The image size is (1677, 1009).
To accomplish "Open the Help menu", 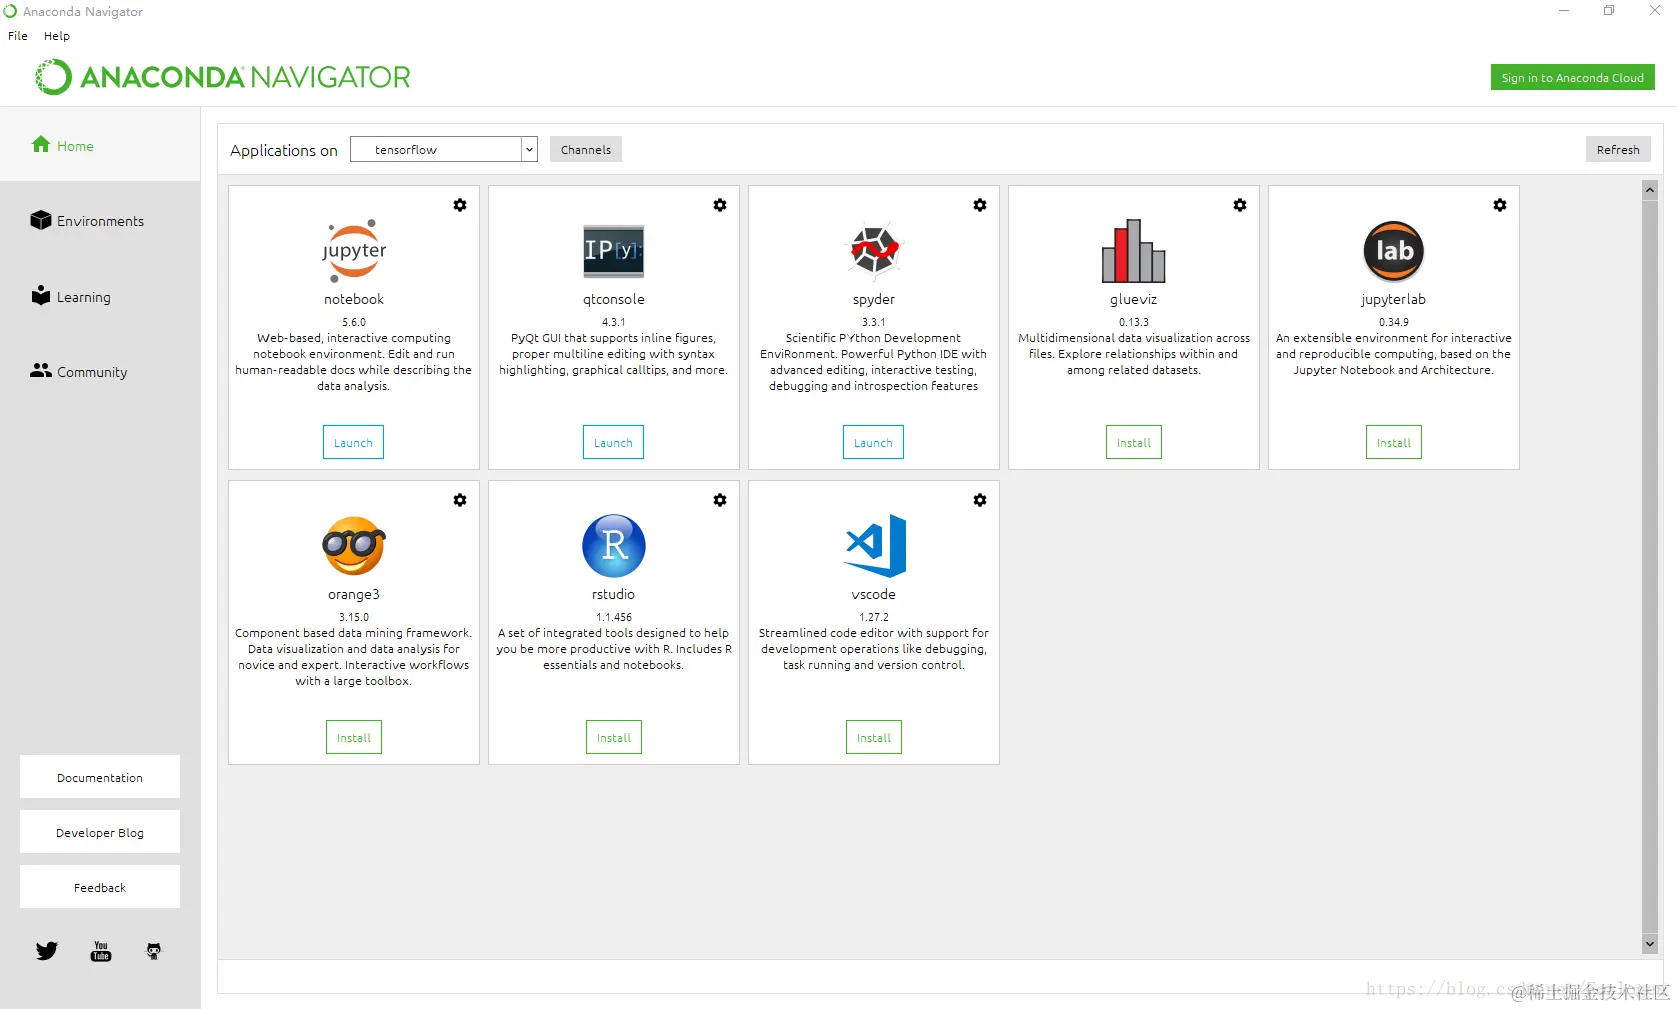I will [x=57, y=36].
